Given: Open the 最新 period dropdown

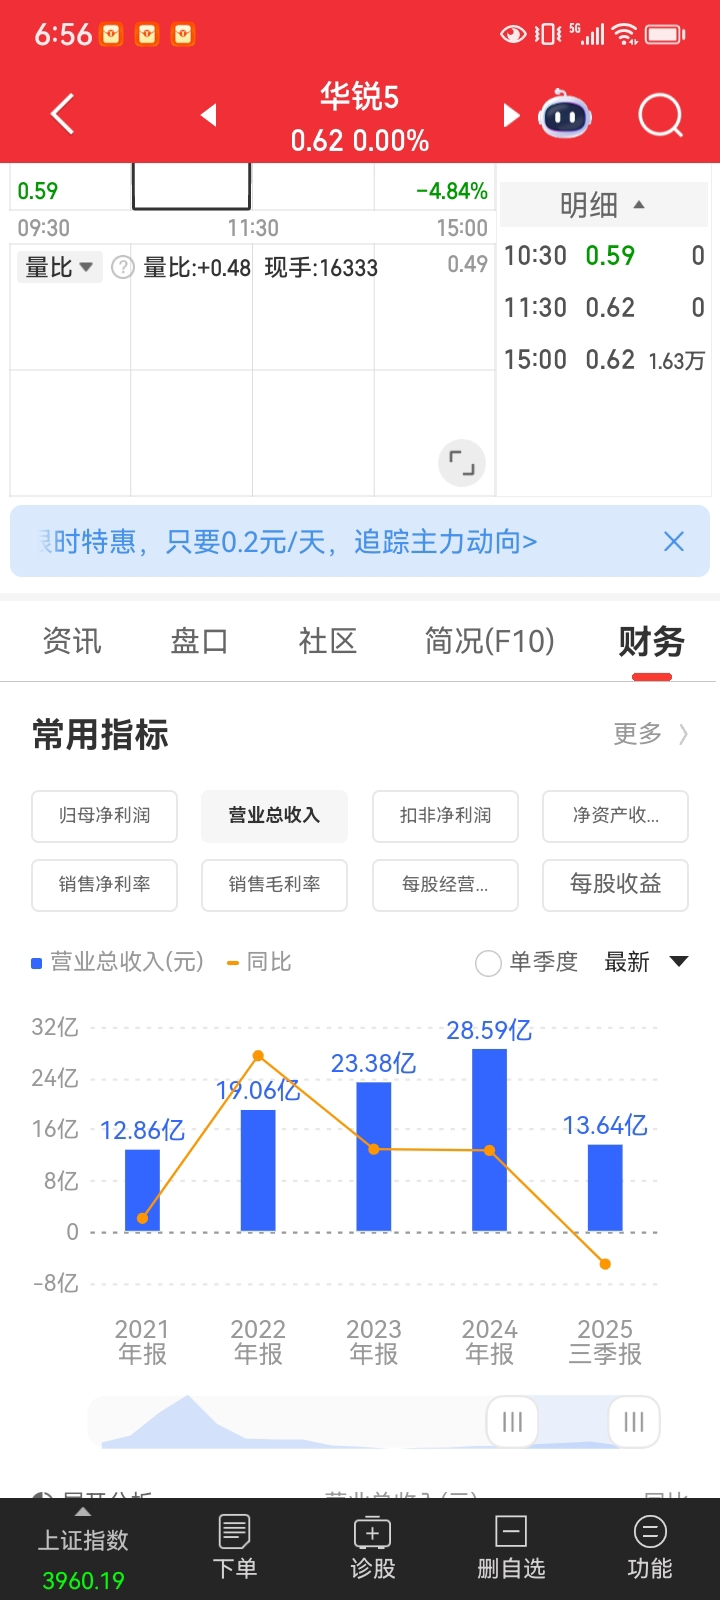Looking at the screenshot, I should click(646, 962).
